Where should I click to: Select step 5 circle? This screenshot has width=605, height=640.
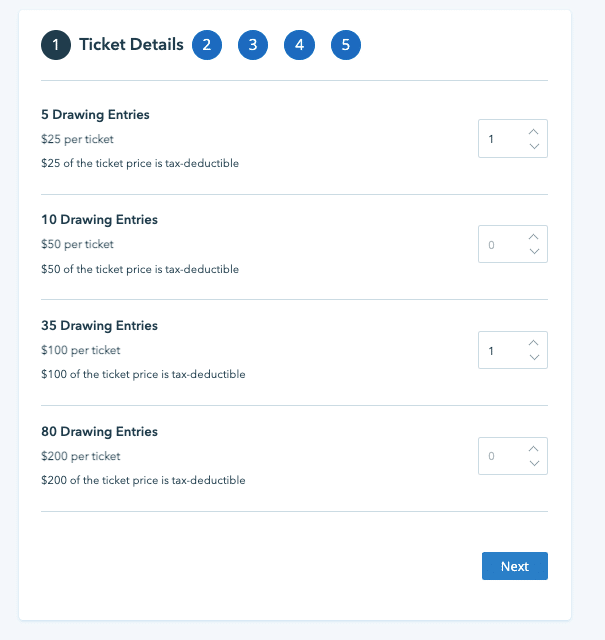(x=345, y=45)
